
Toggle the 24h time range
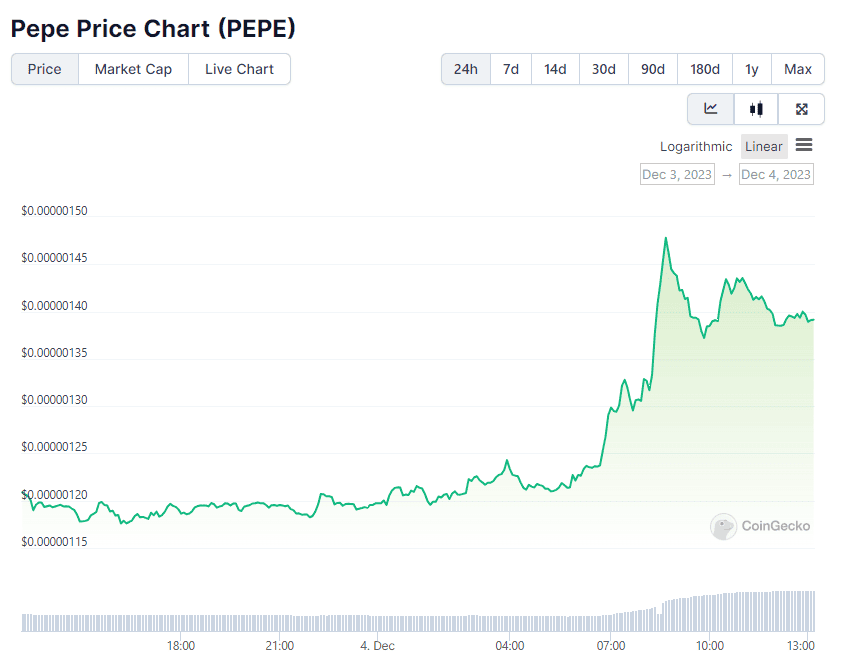[x=465, y=69]
